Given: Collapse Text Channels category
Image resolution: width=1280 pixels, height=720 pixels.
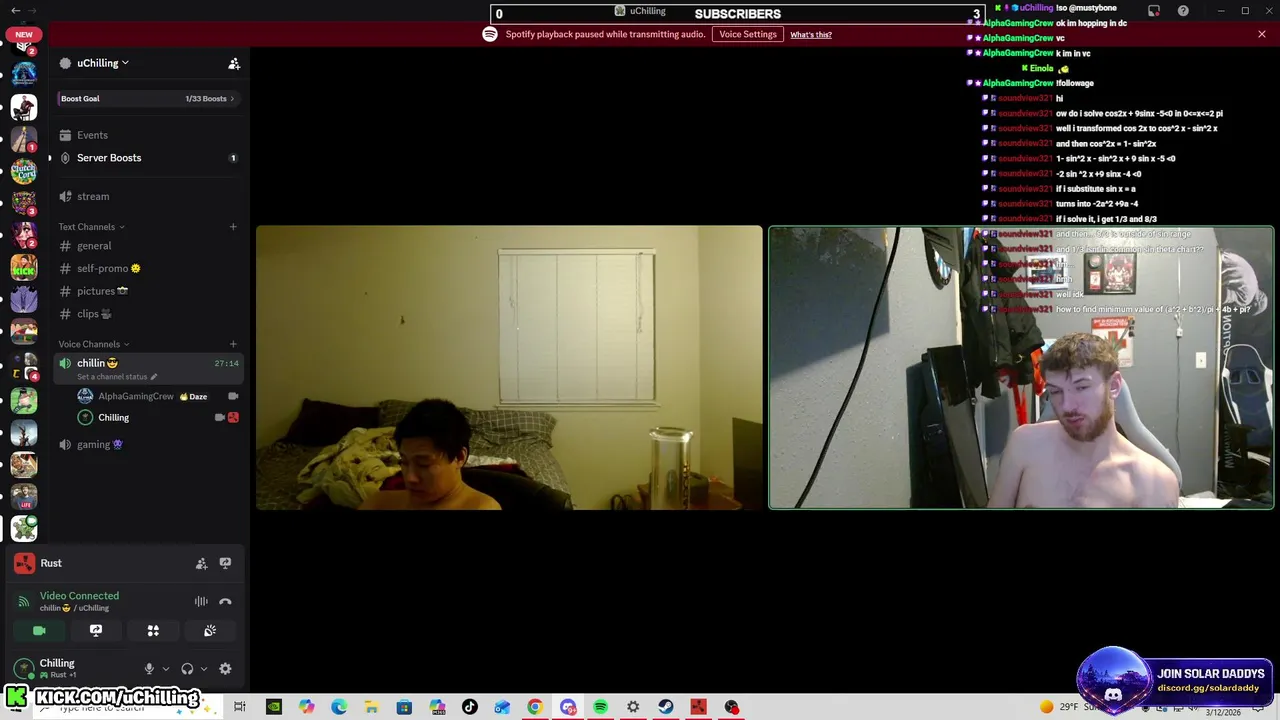Looking at the screenshot, I should click(93, 227).
